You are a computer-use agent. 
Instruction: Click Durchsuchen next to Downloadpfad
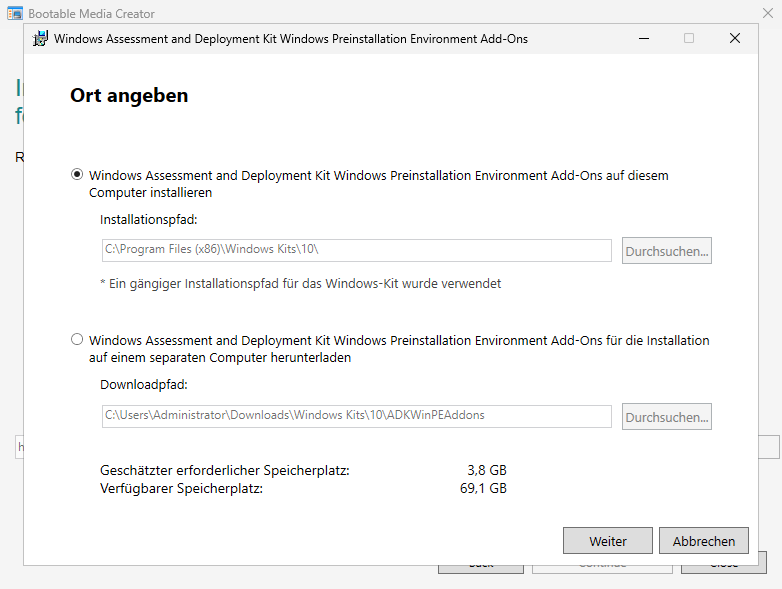point(666,416)
